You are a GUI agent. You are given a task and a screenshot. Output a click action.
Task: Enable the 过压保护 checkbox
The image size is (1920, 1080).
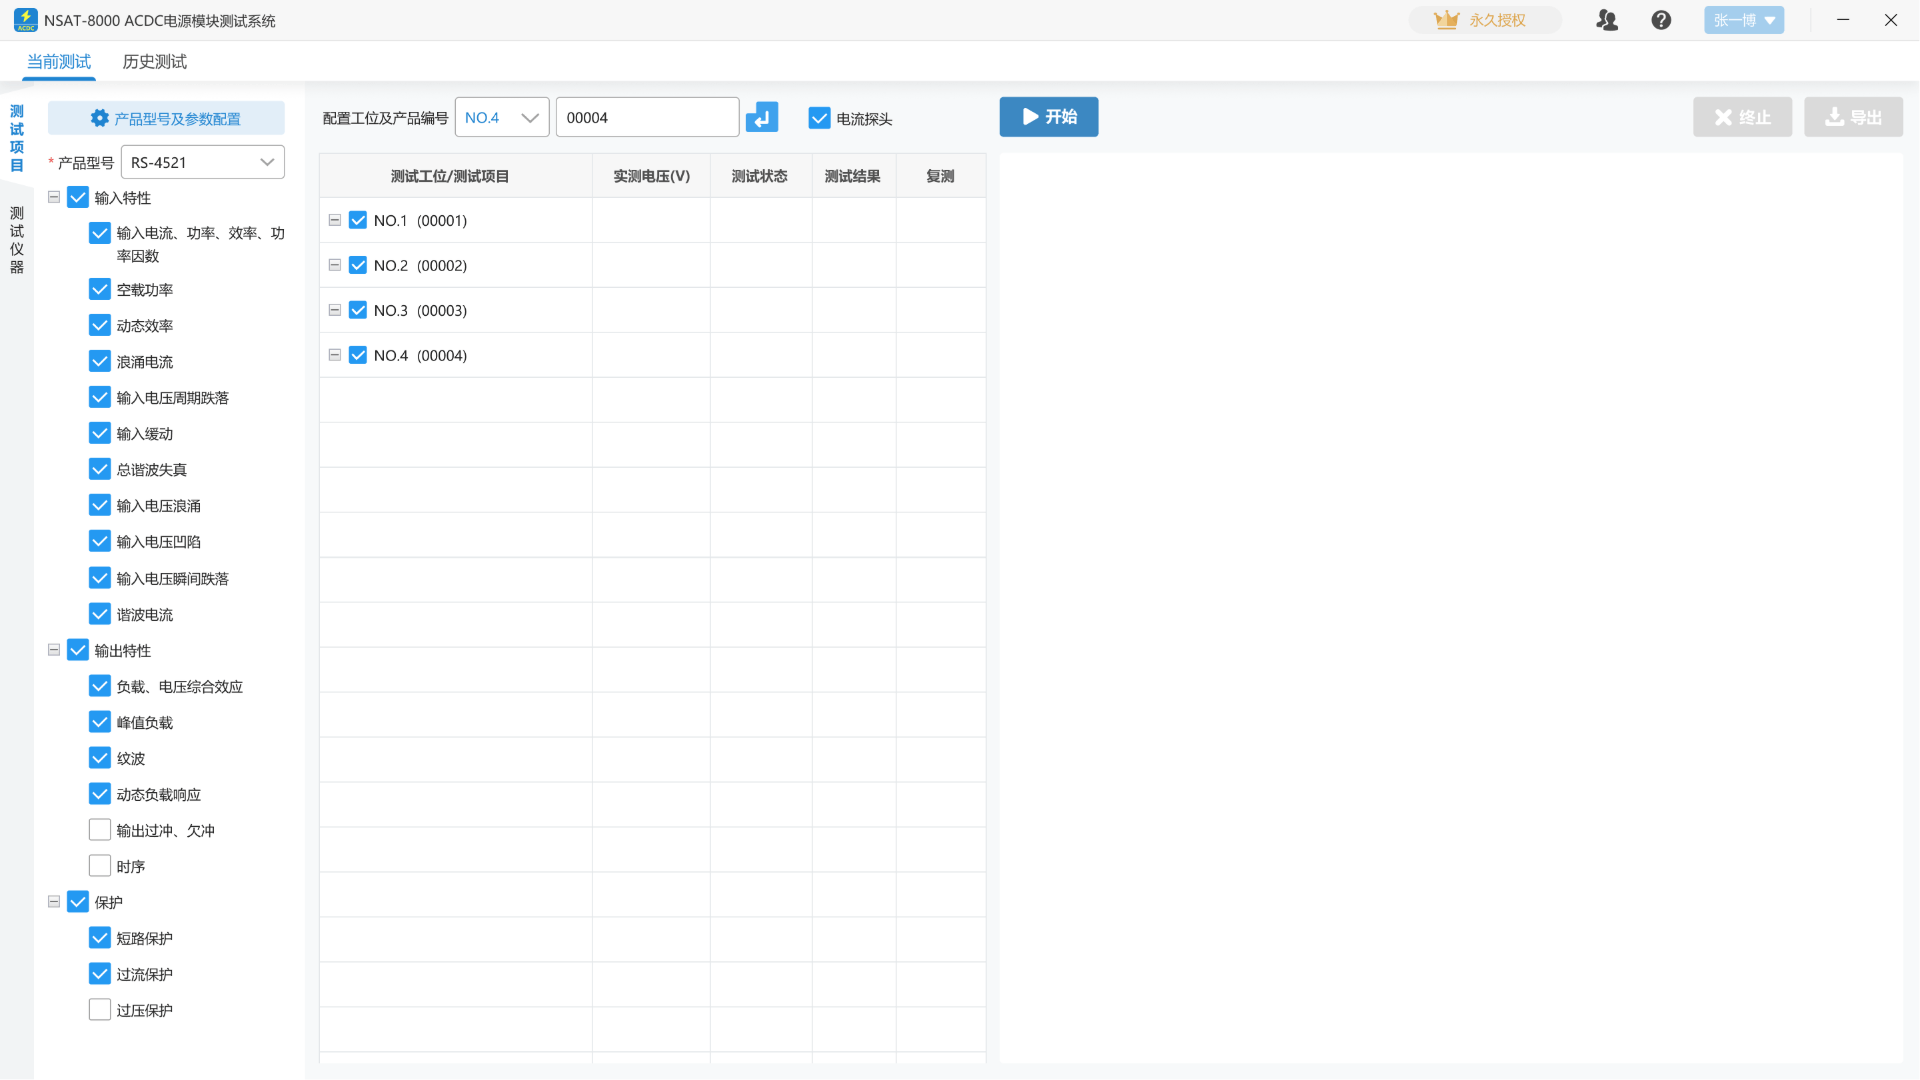coord(100,1010)
